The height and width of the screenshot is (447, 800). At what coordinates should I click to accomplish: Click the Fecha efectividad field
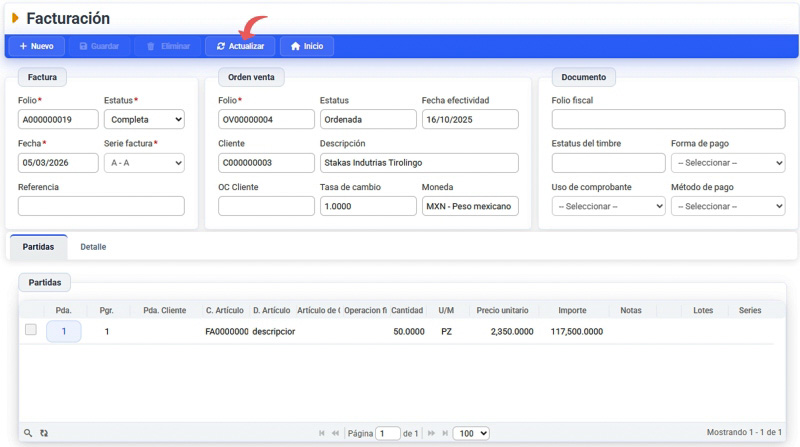[x=470, y=119]
